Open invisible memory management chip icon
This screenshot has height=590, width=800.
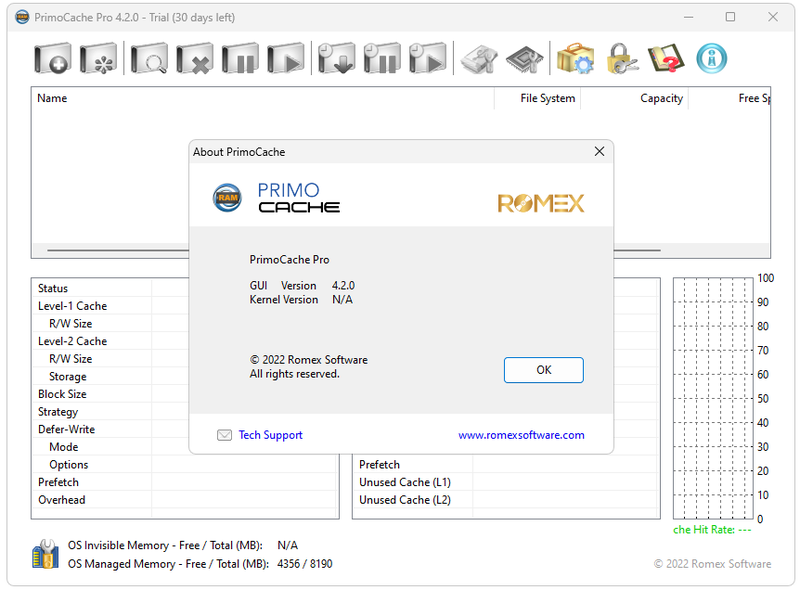click(524, 59)
